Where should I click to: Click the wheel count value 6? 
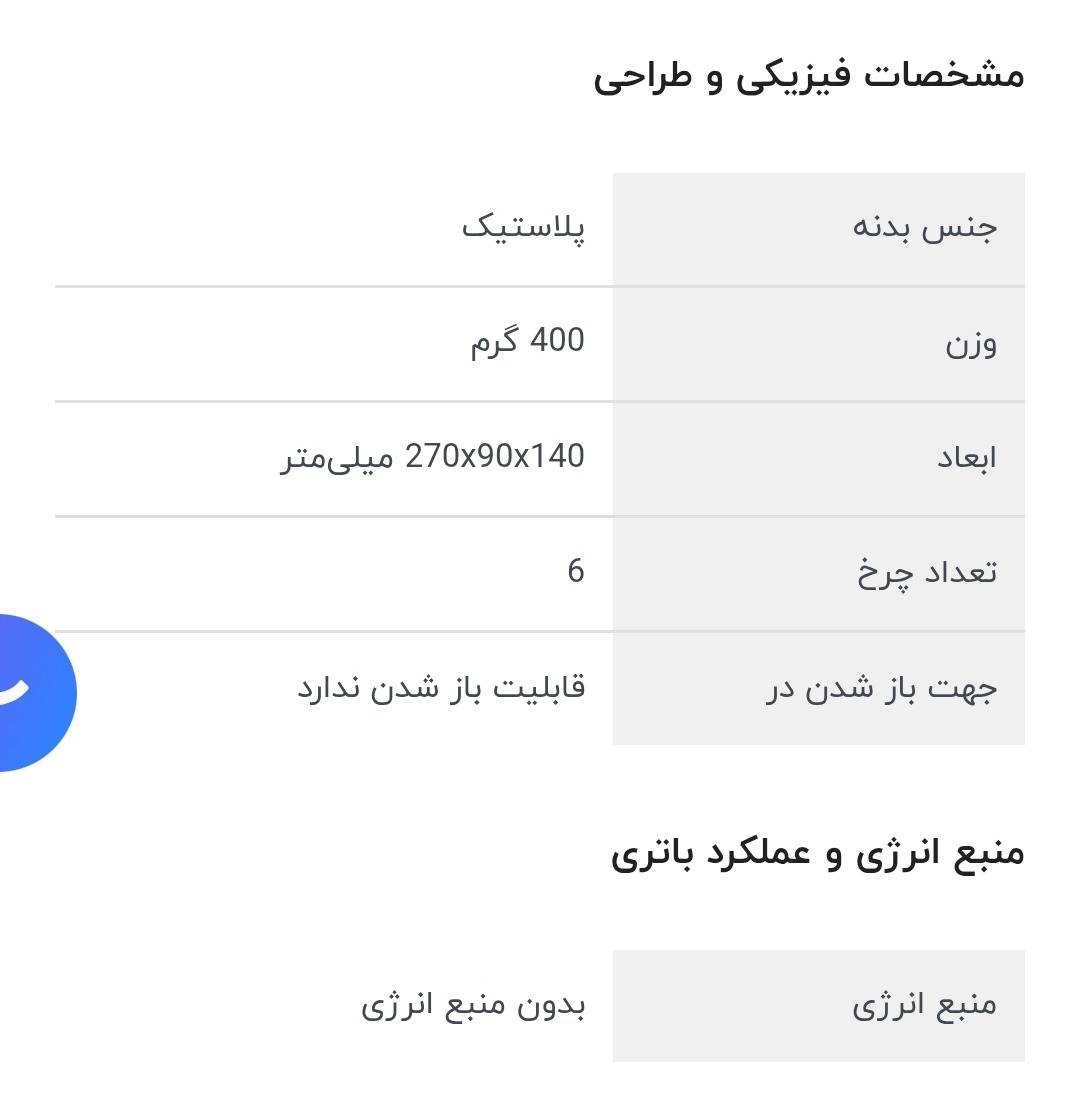pos(575,572)
